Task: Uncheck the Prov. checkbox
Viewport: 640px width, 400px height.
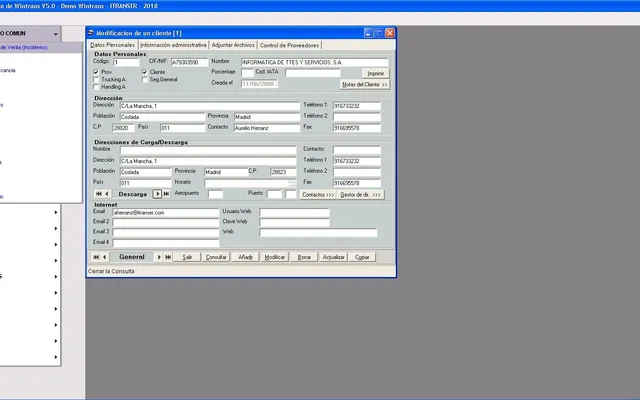Action: click(x=96, y=72)
